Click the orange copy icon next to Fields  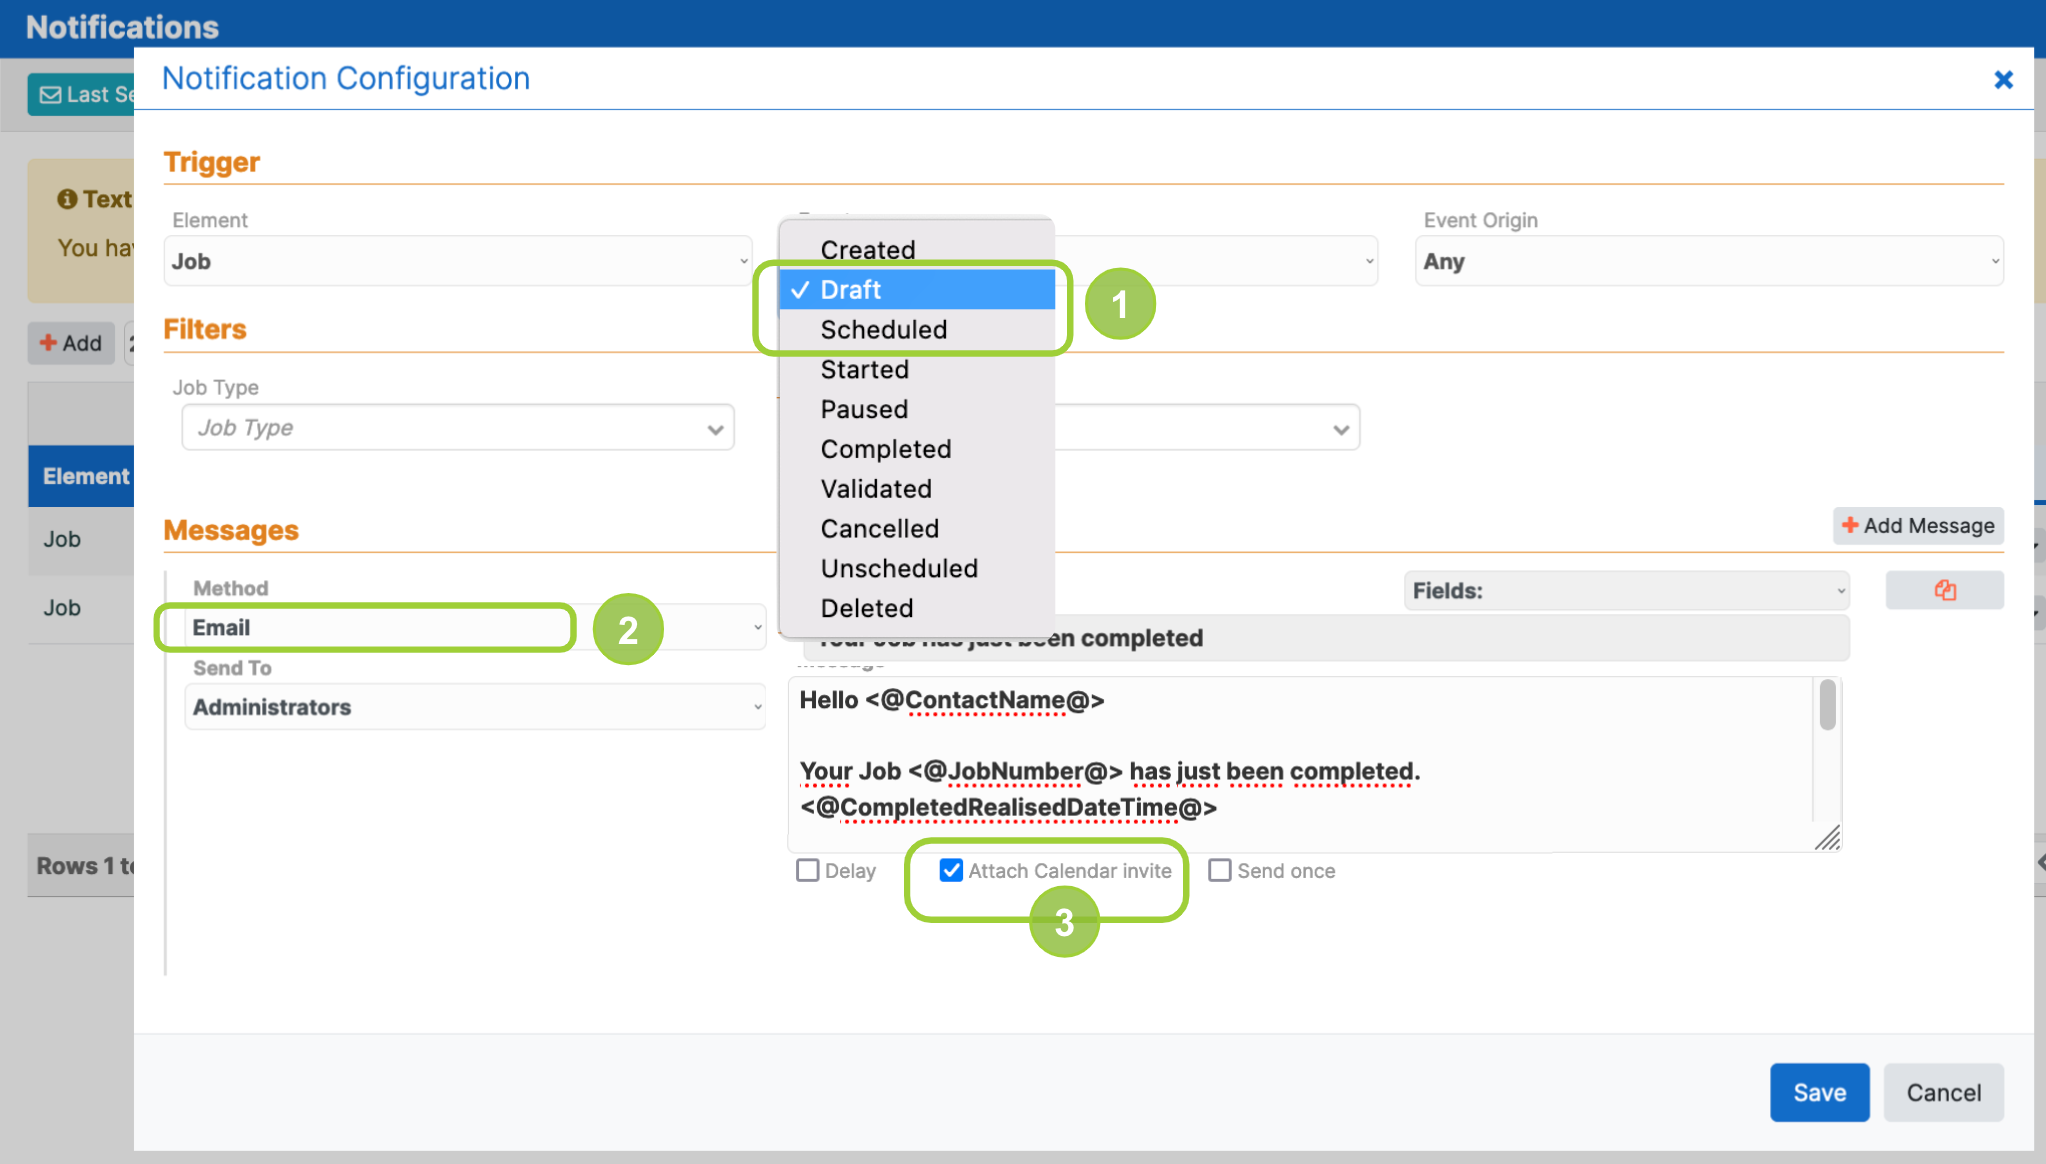tap(1943, 590)
